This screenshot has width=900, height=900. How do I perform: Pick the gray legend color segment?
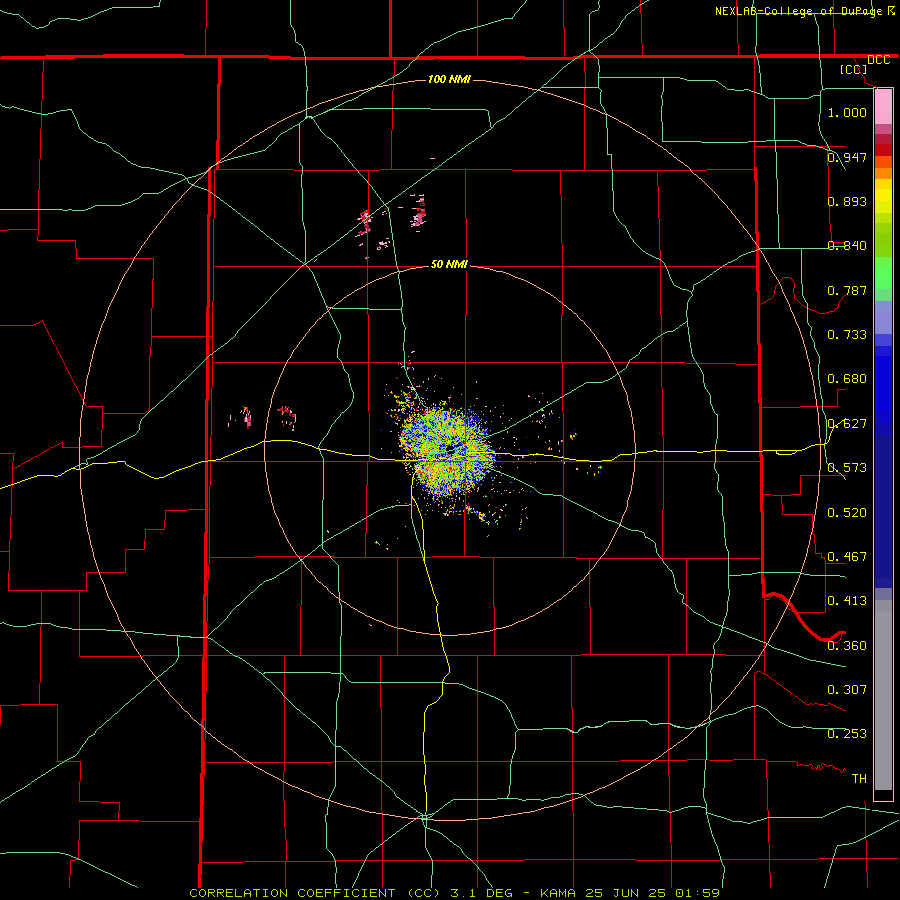883,695
